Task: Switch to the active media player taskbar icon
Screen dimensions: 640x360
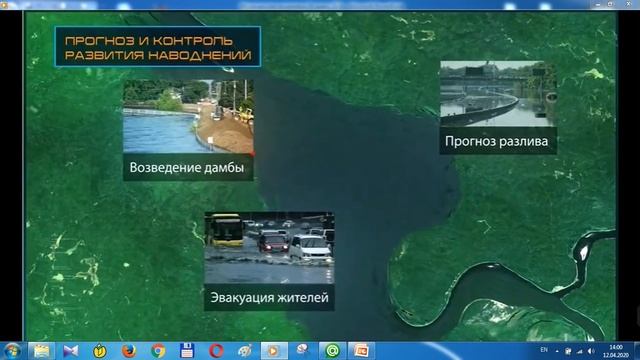Action: 274,351
